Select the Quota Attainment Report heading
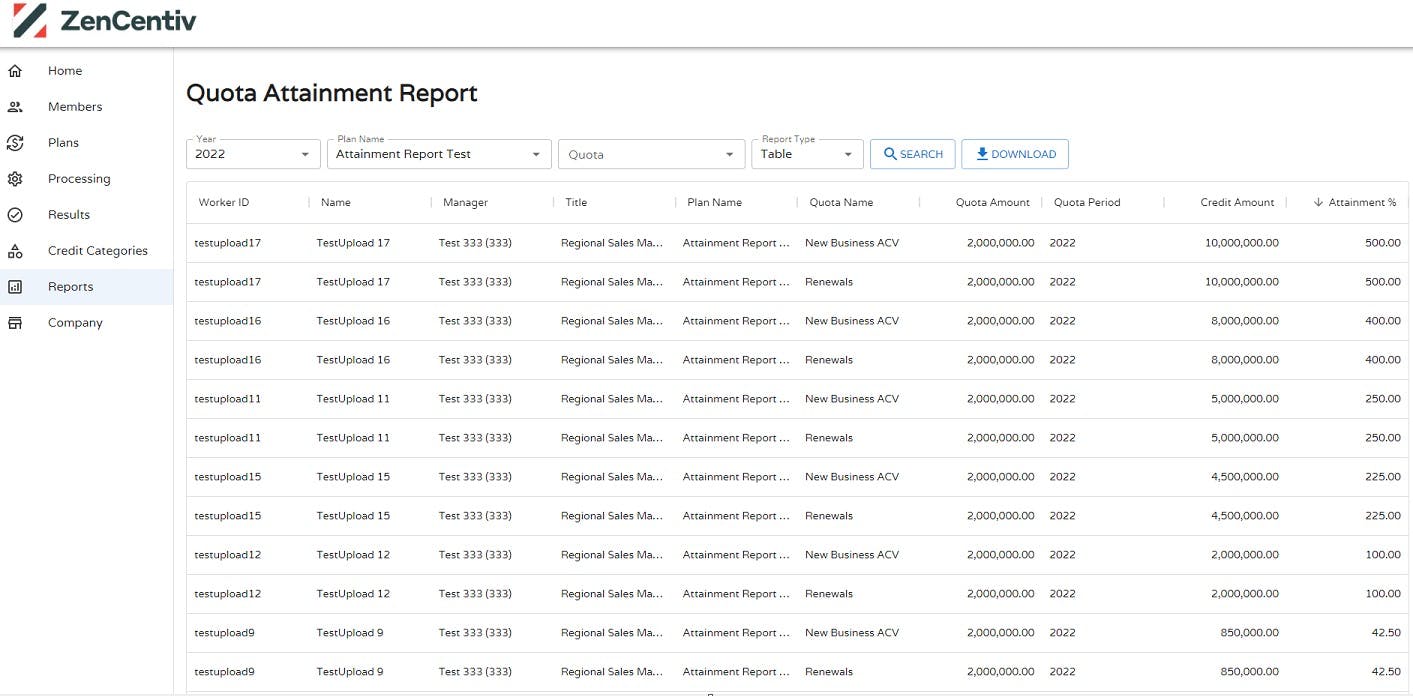 tap(332, 93)
